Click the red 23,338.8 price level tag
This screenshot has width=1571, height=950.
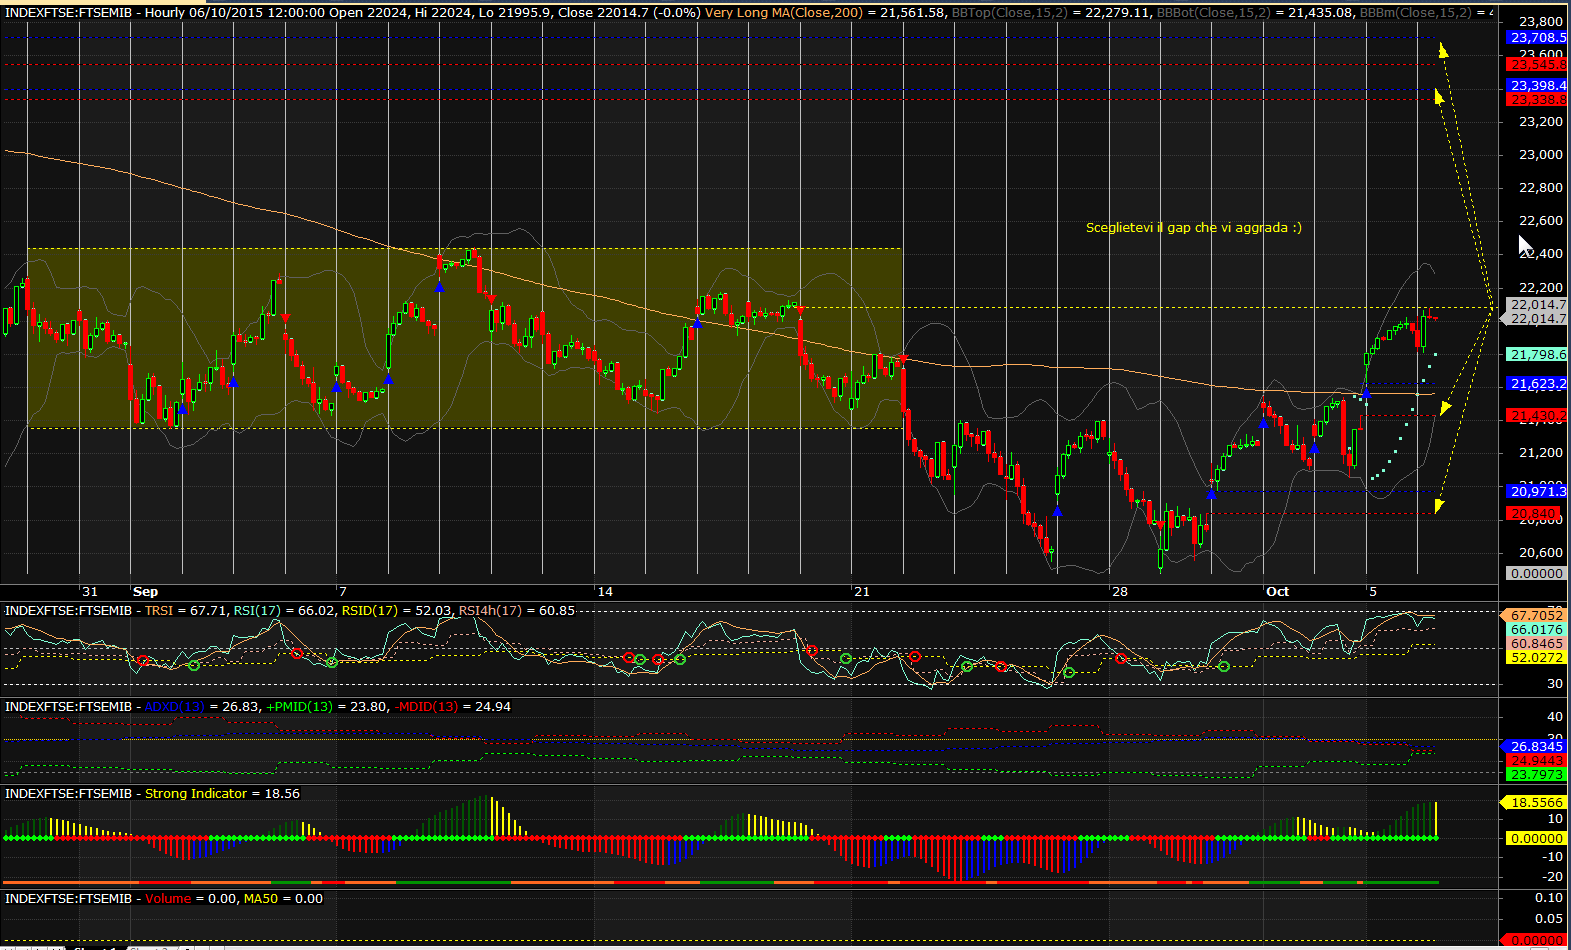pyautogui.click(x=1536, y=99)
